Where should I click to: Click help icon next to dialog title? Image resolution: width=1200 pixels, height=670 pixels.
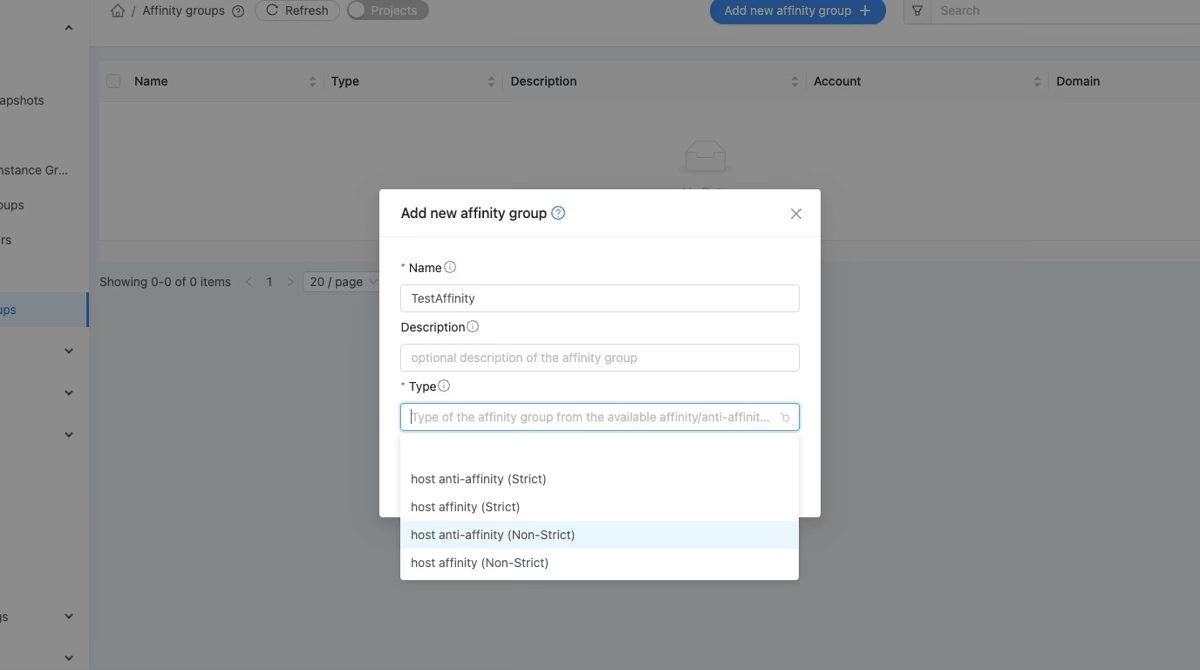pyautogui.click(x=558, y=213)
